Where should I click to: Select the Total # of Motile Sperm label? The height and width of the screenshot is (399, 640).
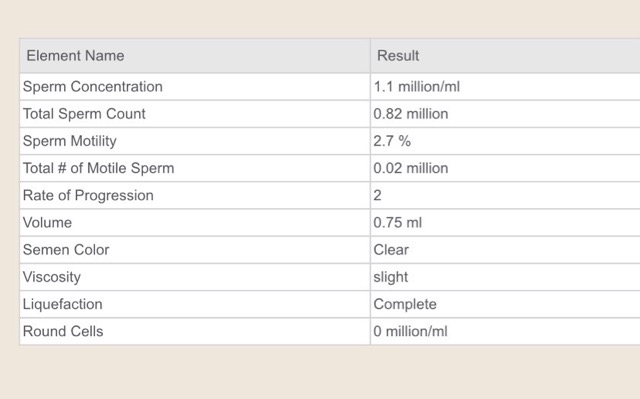[98, 168]
